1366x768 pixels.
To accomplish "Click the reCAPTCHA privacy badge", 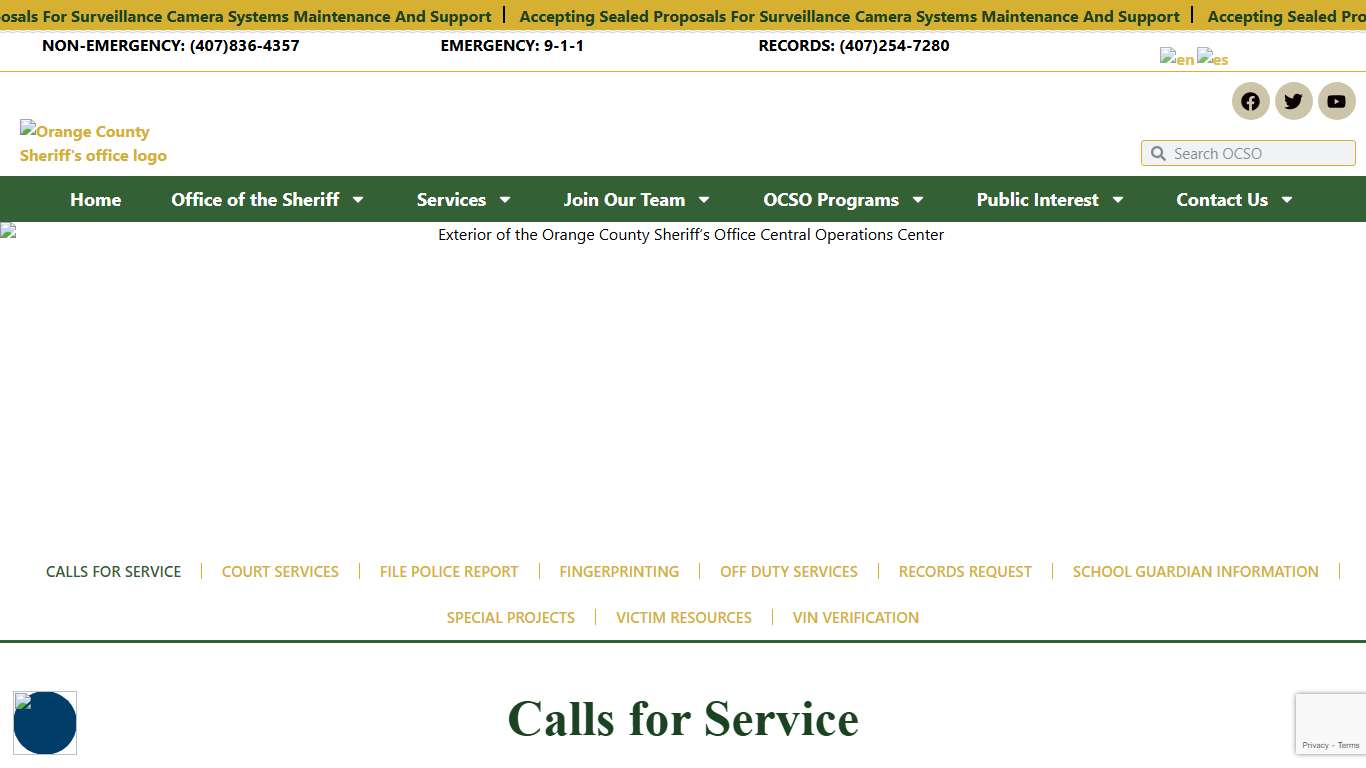I will tap(1330, 723).
